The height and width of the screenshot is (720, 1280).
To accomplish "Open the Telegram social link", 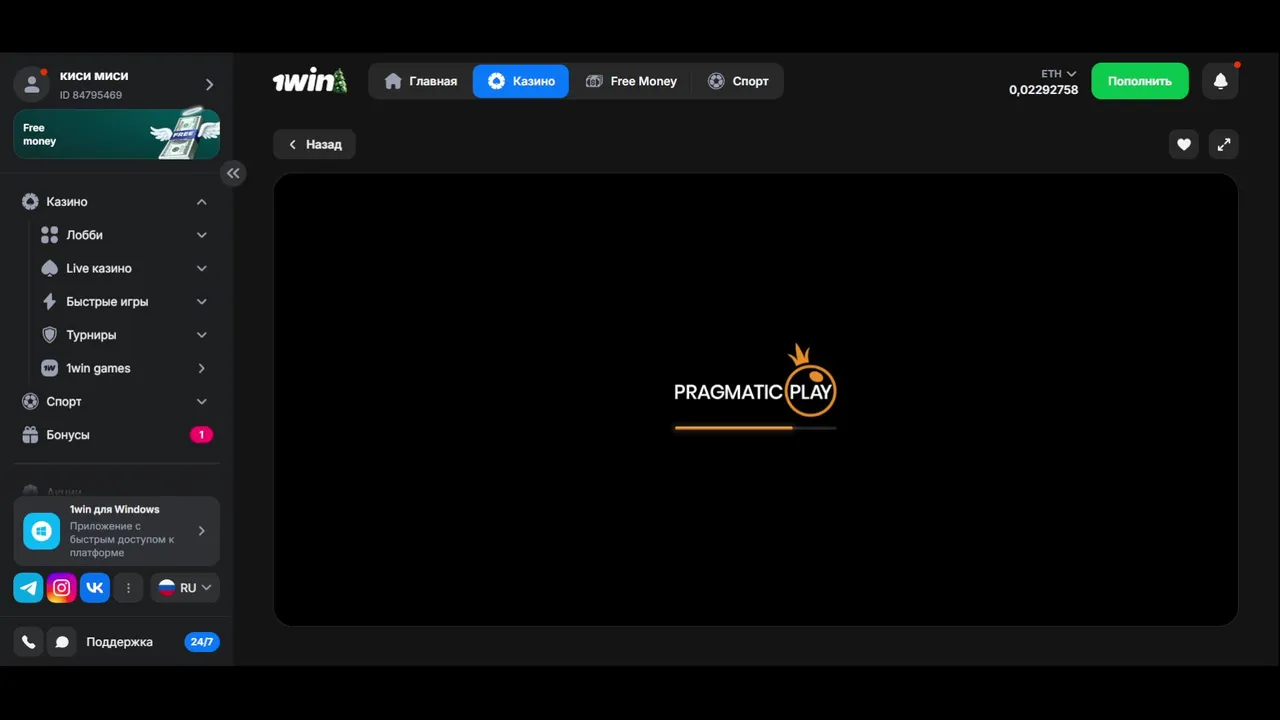I will [x=28, y=588].
